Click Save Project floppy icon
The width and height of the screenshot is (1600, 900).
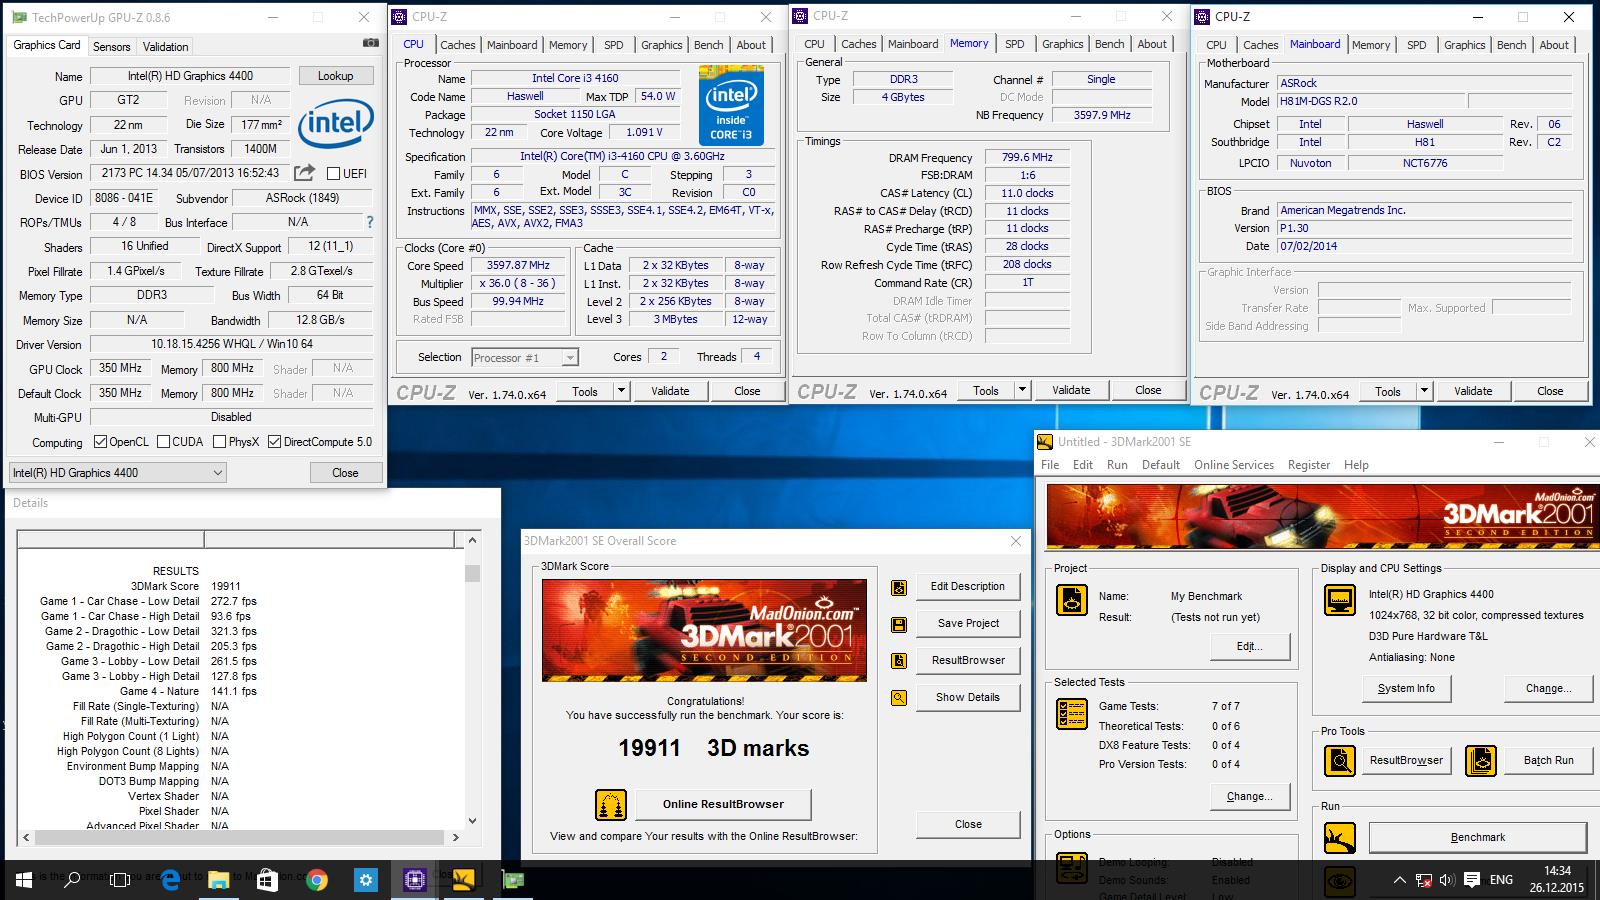tap(899, 624)
